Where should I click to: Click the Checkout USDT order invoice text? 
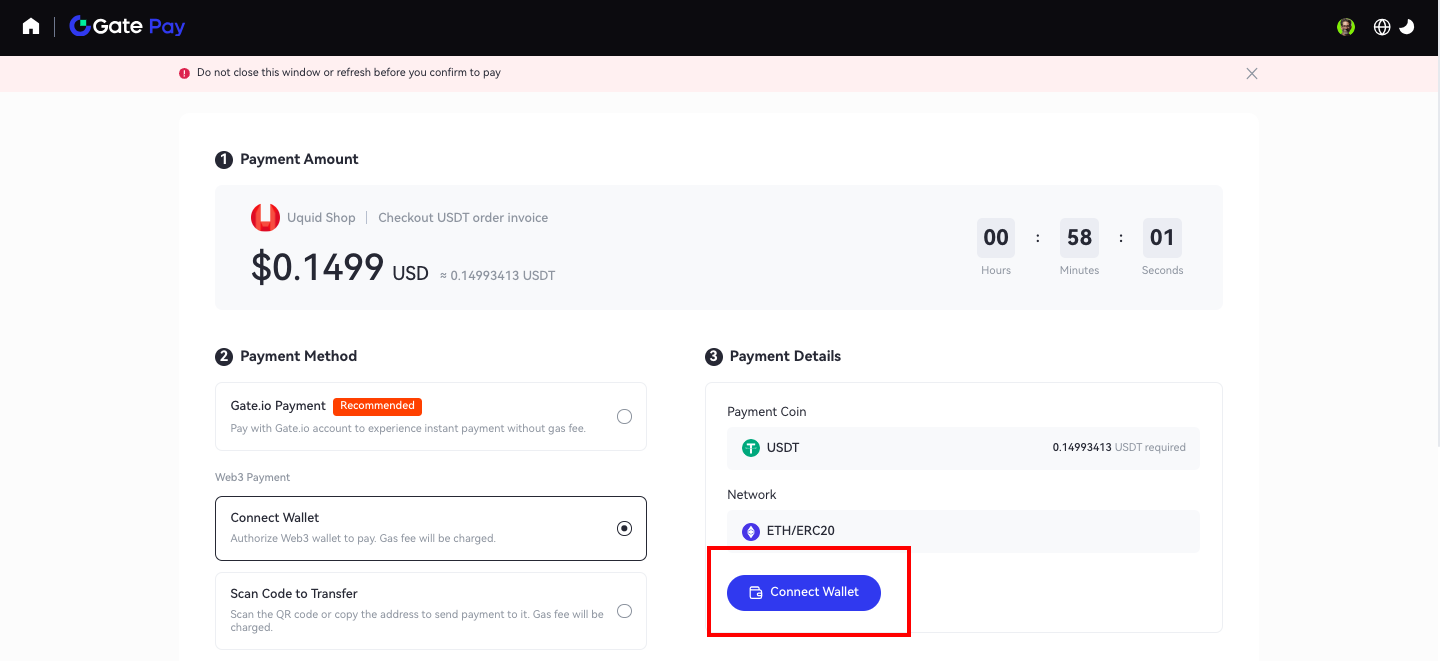463,218
